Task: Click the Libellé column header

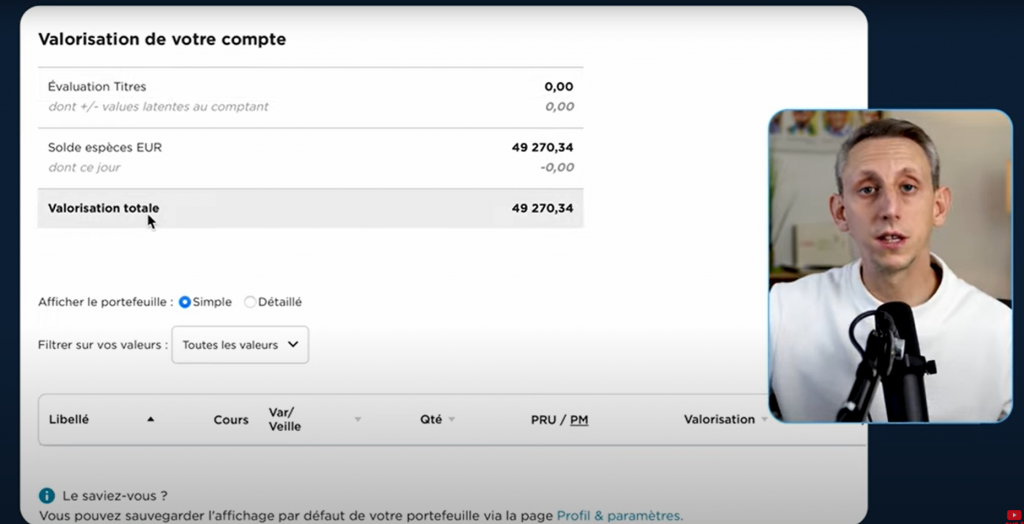Action: [x=69, y=420]
